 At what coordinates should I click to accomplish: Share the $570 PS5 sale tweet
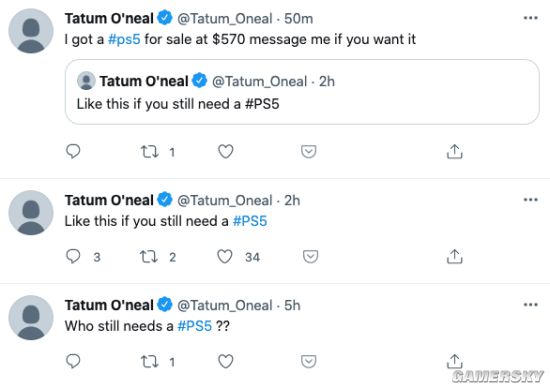(x=455, y=152)
